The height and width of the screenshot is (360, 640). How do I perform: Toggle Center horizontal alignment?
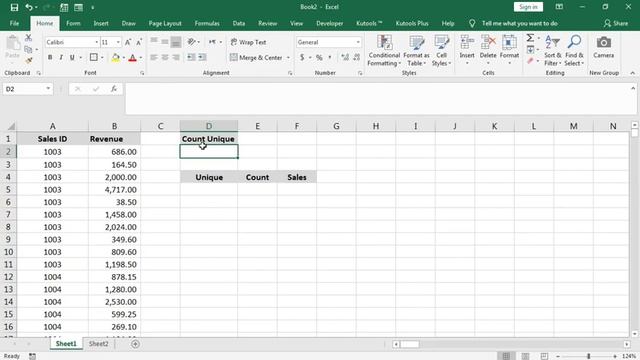165,58
